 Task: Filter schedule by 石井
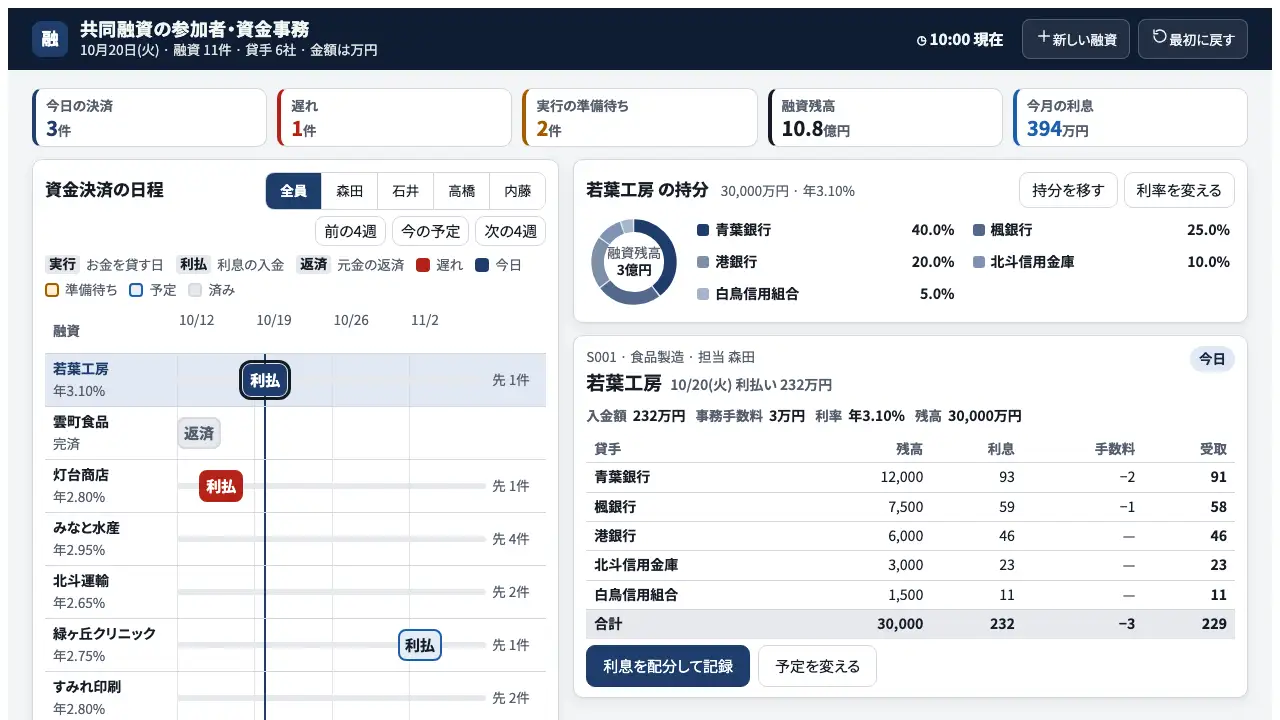(405, 191)
